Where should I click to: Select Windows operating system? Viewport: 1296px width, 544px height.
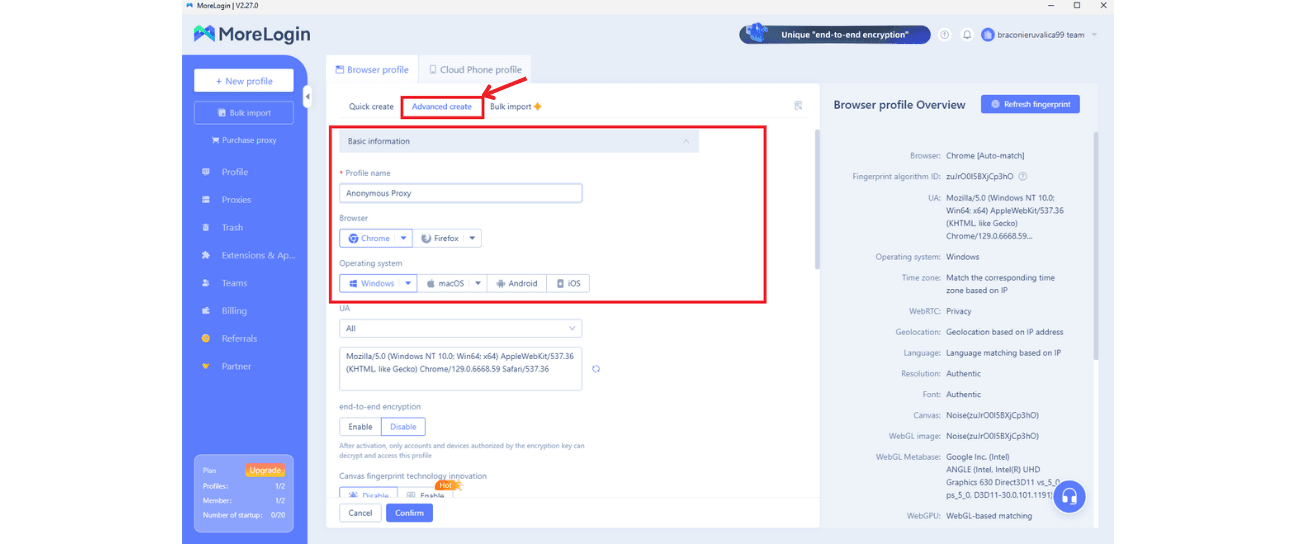[x=370, y=284]
